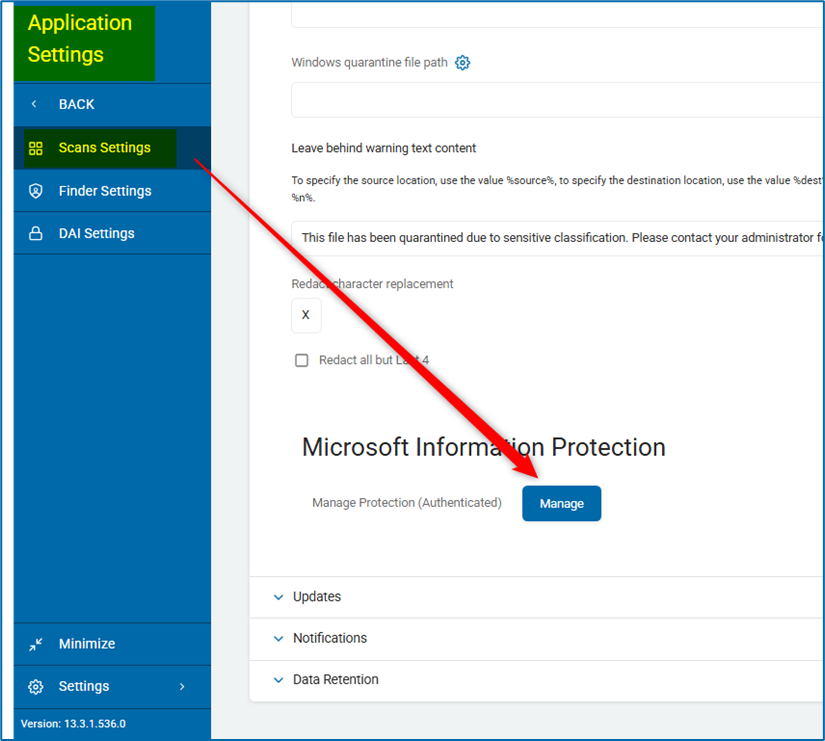Click the Application Settings heading
Viewport: 825px width, 741px height.
point(80,39)
